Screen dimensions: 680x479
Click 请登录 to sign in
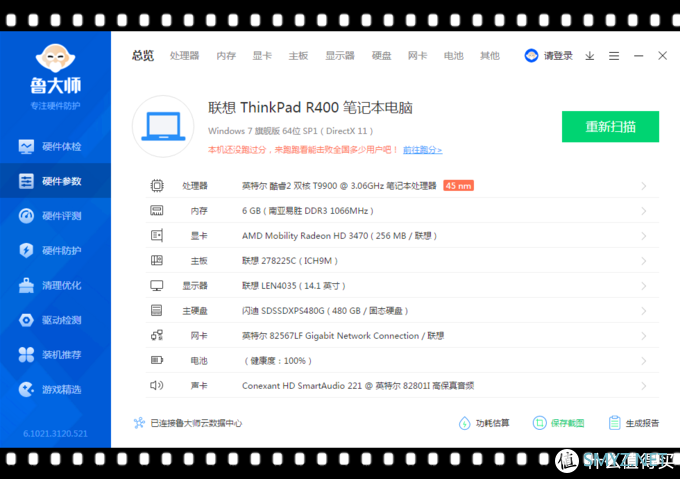(x=558, y=55)
